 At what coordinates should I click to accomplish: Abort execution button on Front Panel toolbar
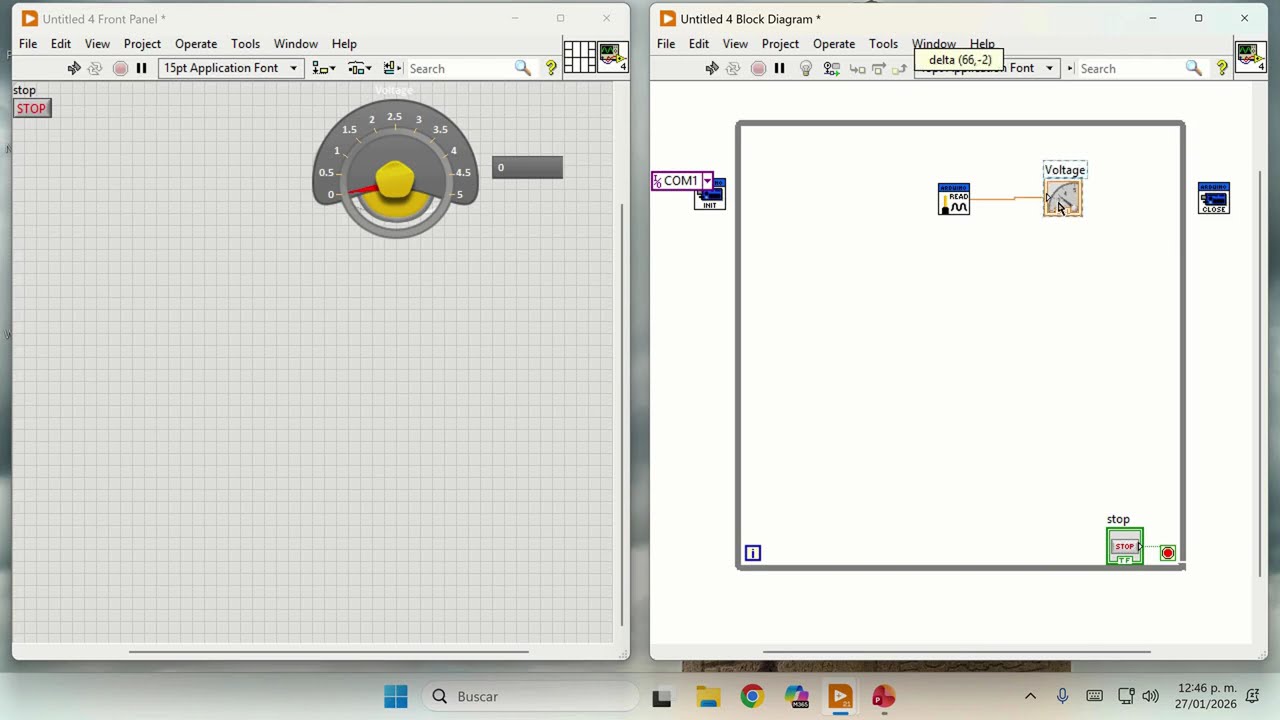(120, 68)
